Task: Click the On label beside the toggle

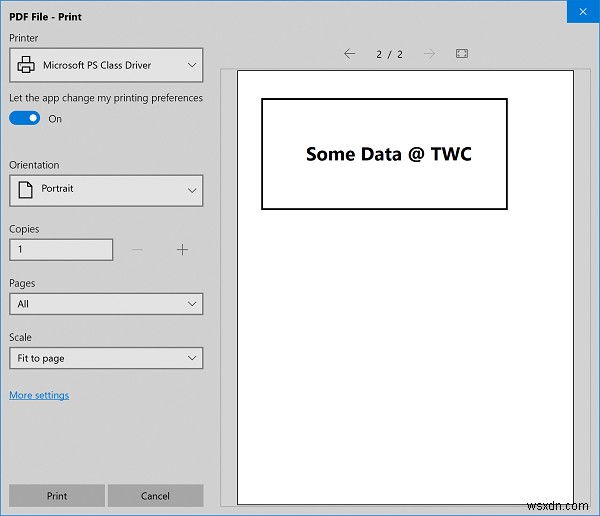Action: [55, 119]
